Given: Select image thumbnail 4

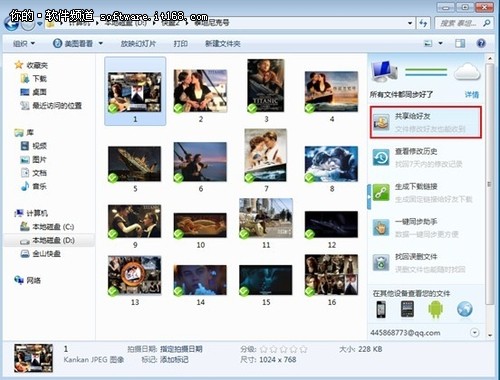Looking at the screenshot, I should coord(331,92).
